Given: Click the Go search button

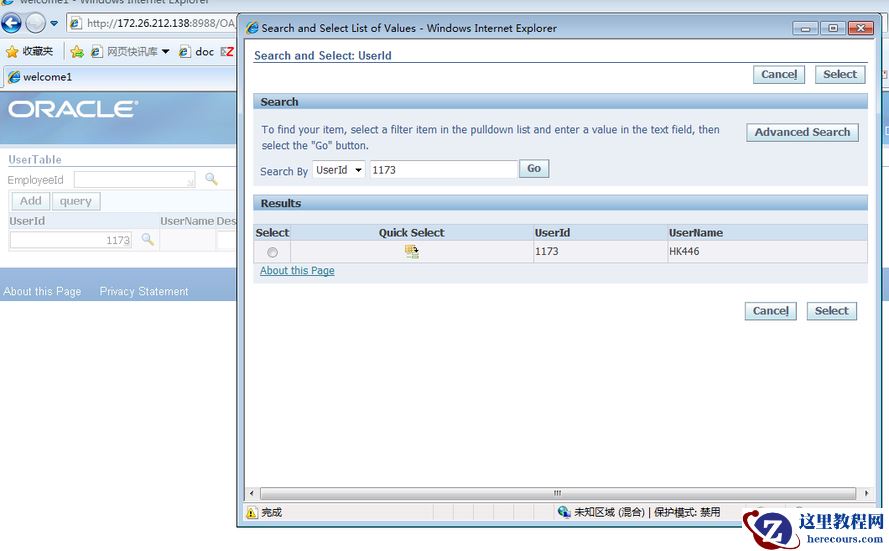Looking at the screenshot, I should tap(534, 168).
